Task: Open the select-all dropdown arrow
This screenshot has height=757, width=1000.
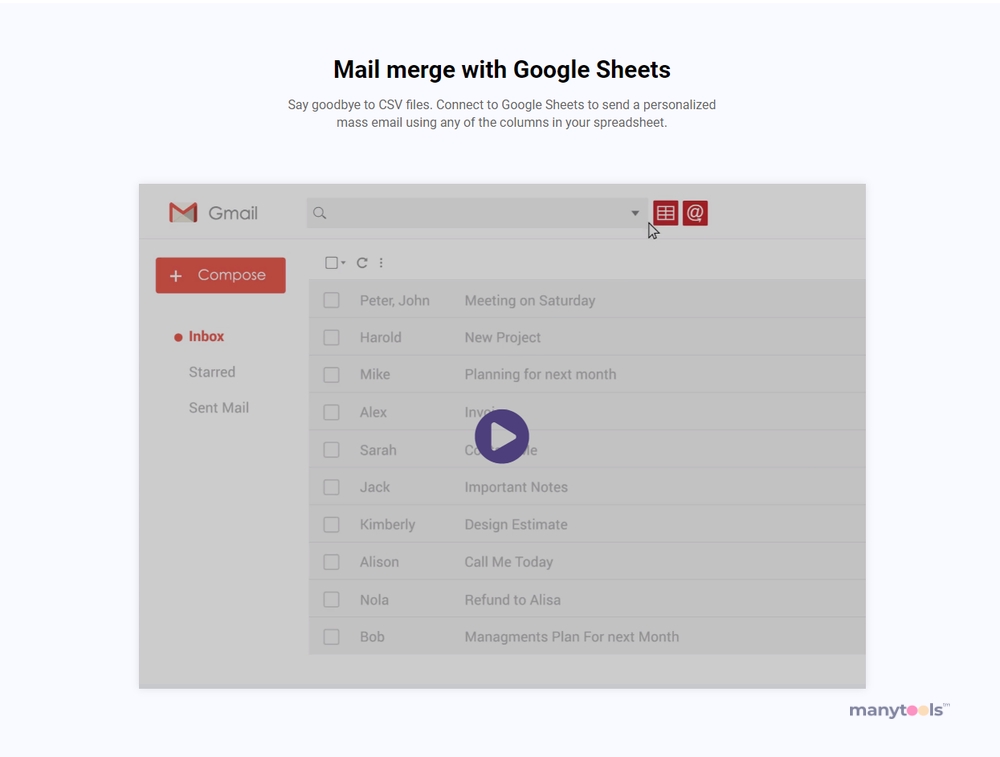Action: click(343, 263)
